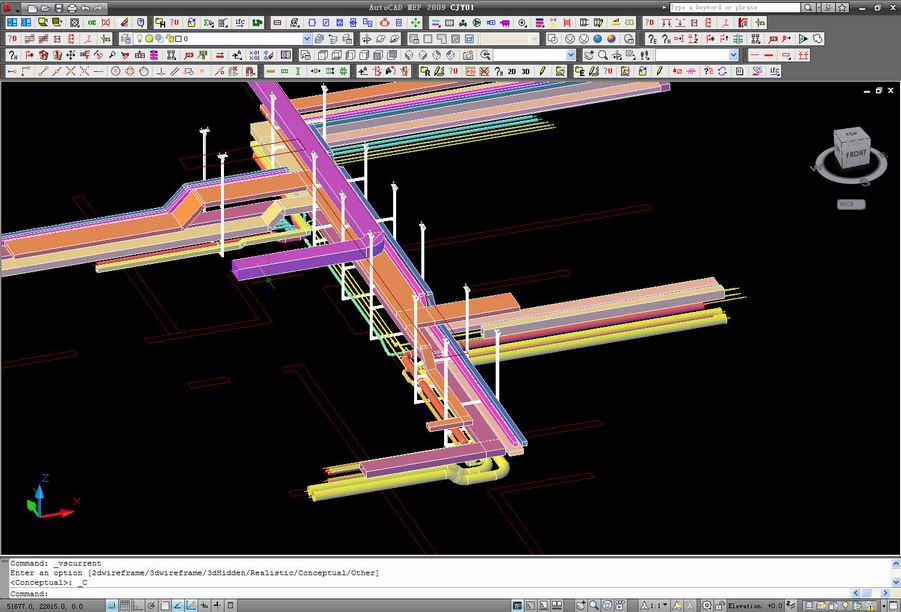Click the Pan hand icon in status bar
Image resolution: width=901 pixels, height=612 pixels.
(x=579, y=605)
